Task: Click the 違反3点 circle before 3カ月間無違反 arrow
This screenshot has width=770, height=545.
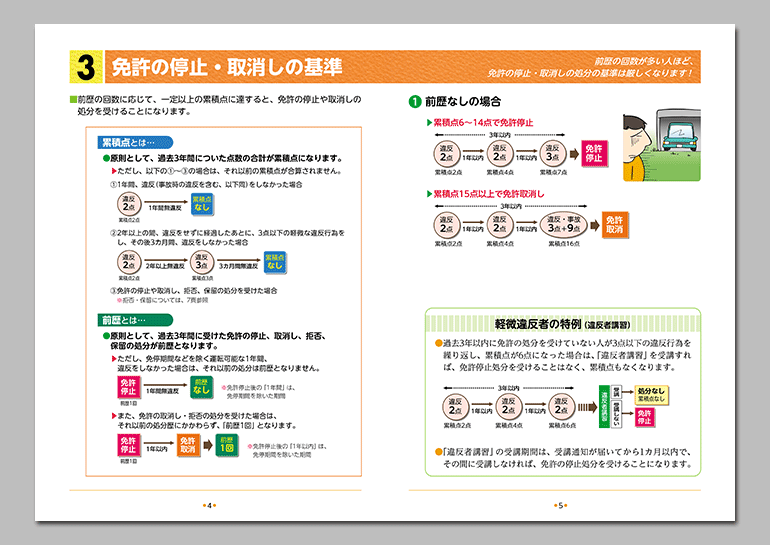Action: pyautogui.click(x=202, y=262)
